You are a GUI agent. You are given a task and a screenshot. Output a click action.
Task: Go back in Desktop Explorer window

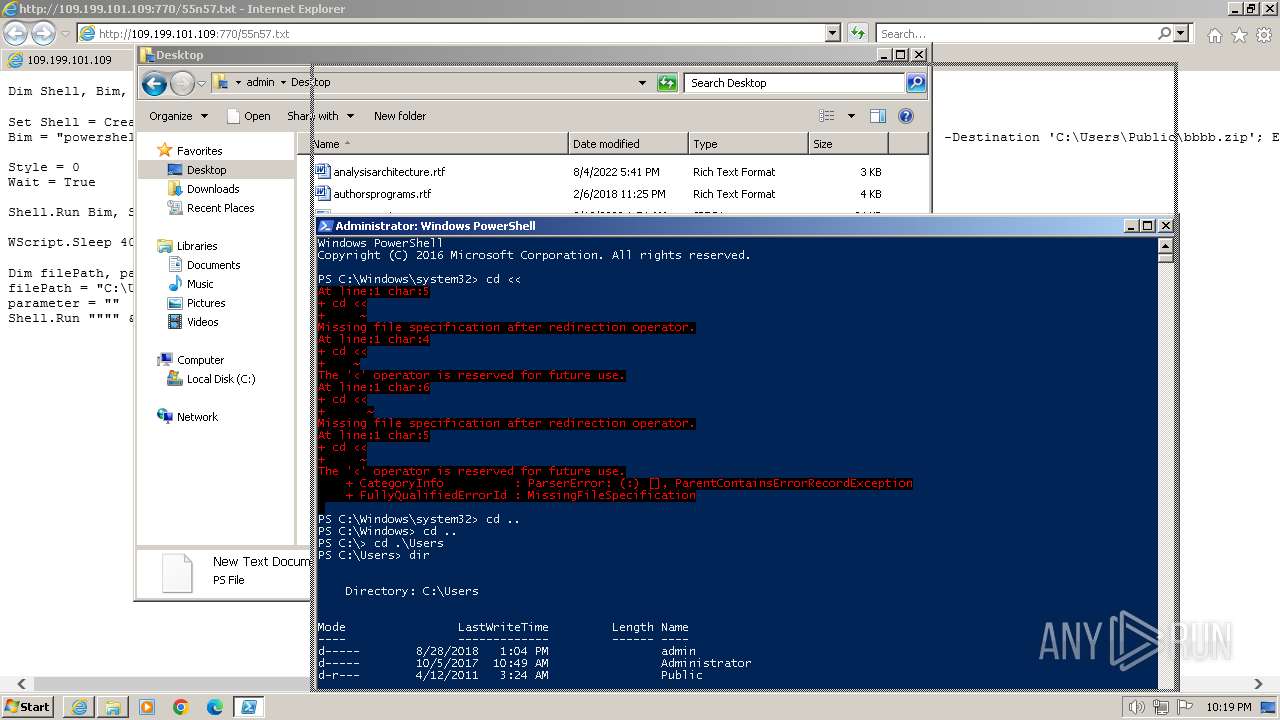coord(154,84)
